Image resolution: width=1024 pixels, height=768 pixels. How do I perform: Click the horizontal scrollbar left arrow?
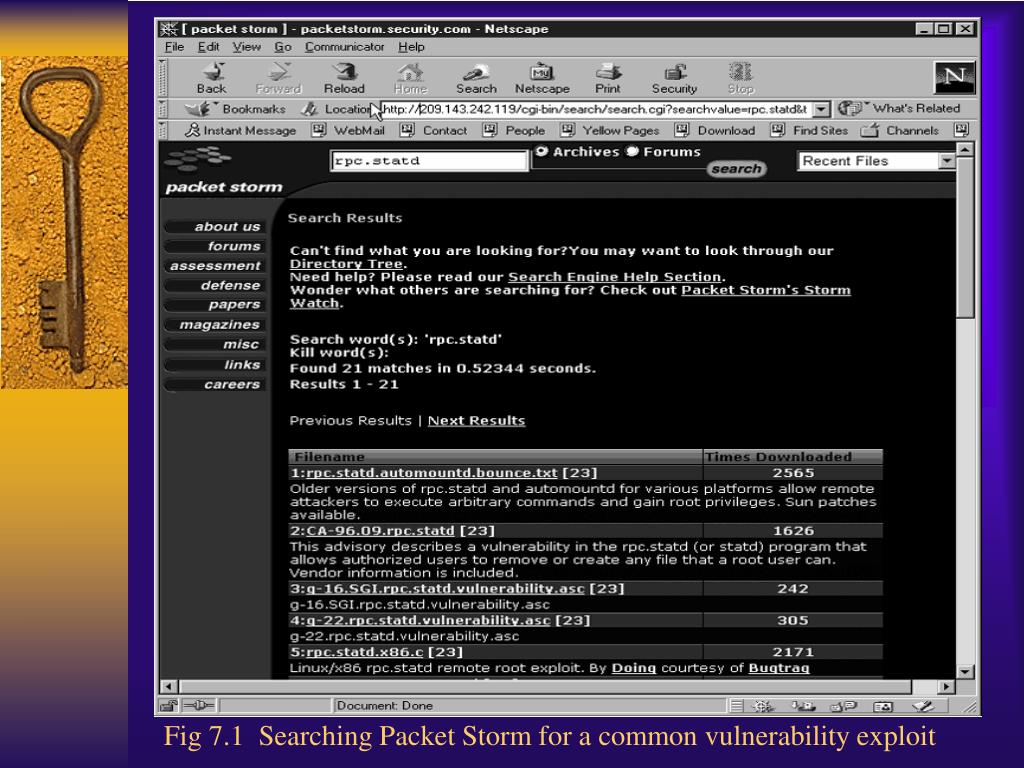click(169, 687)
